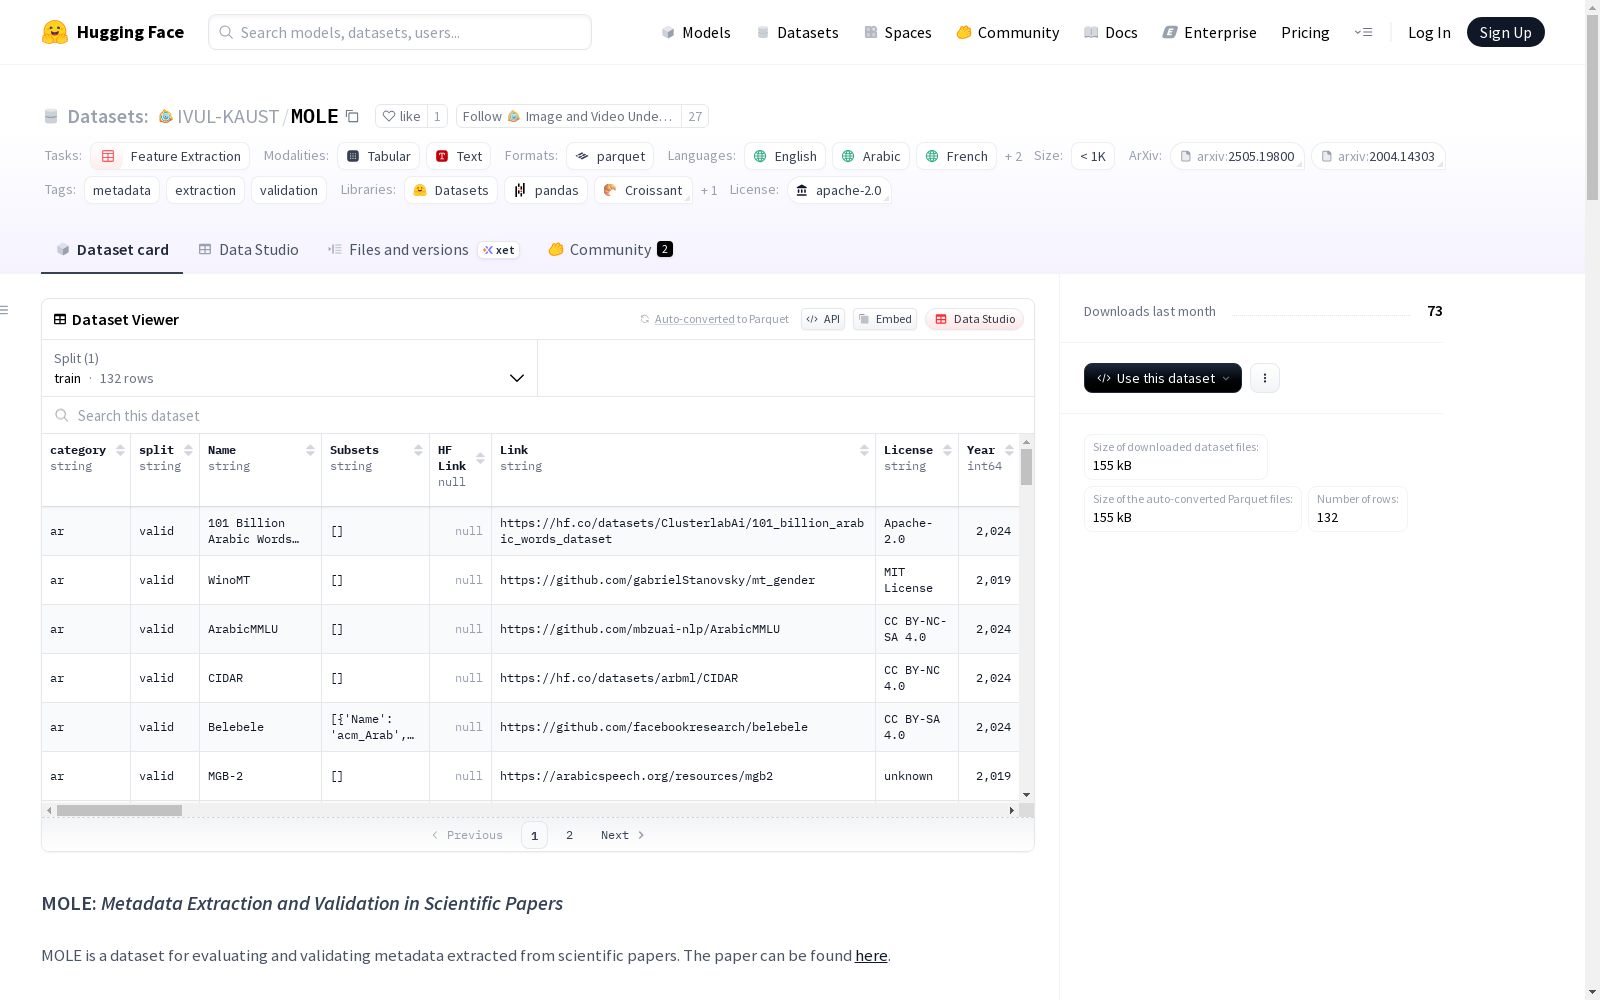Click the sidebar toggle icon at left edge

[x=5, y=310]
